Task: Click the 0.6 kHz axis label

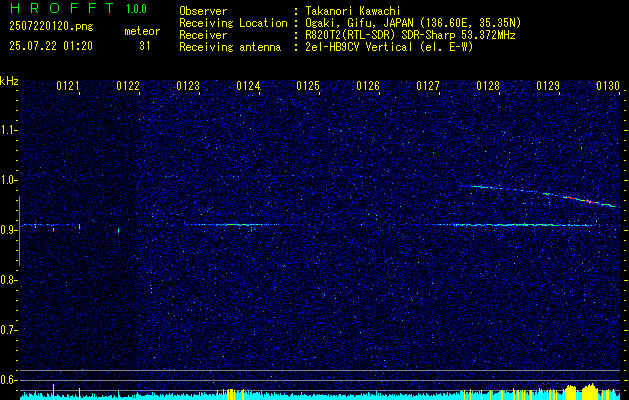Action: click(8, 380)
